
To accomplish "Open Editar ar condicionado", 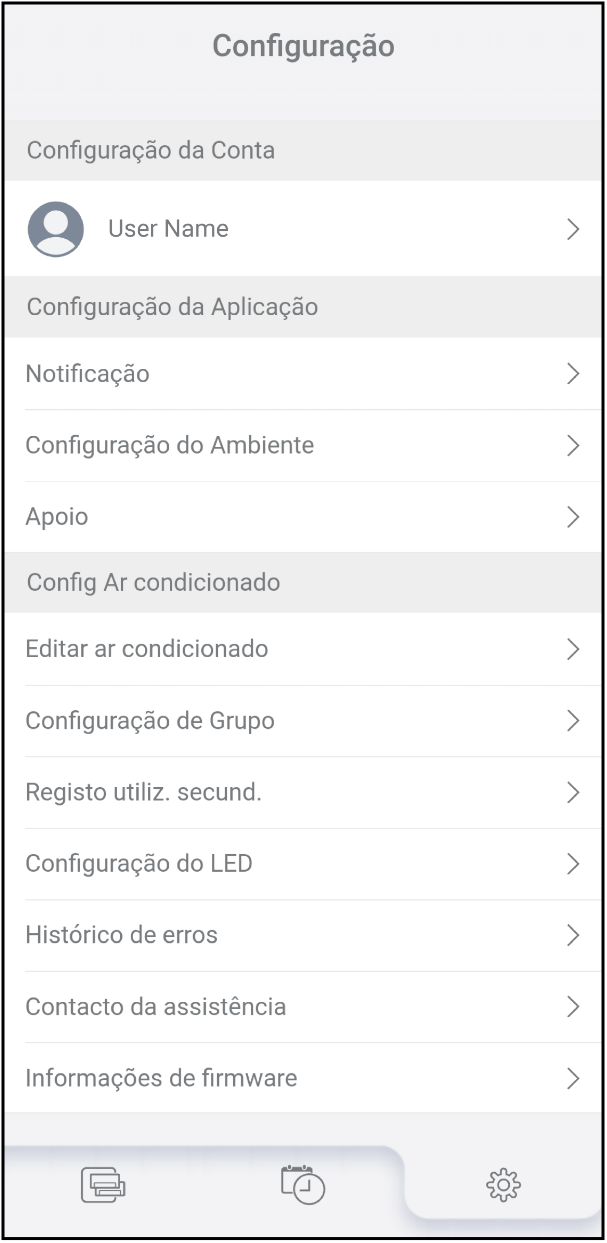I will (147, 649).
